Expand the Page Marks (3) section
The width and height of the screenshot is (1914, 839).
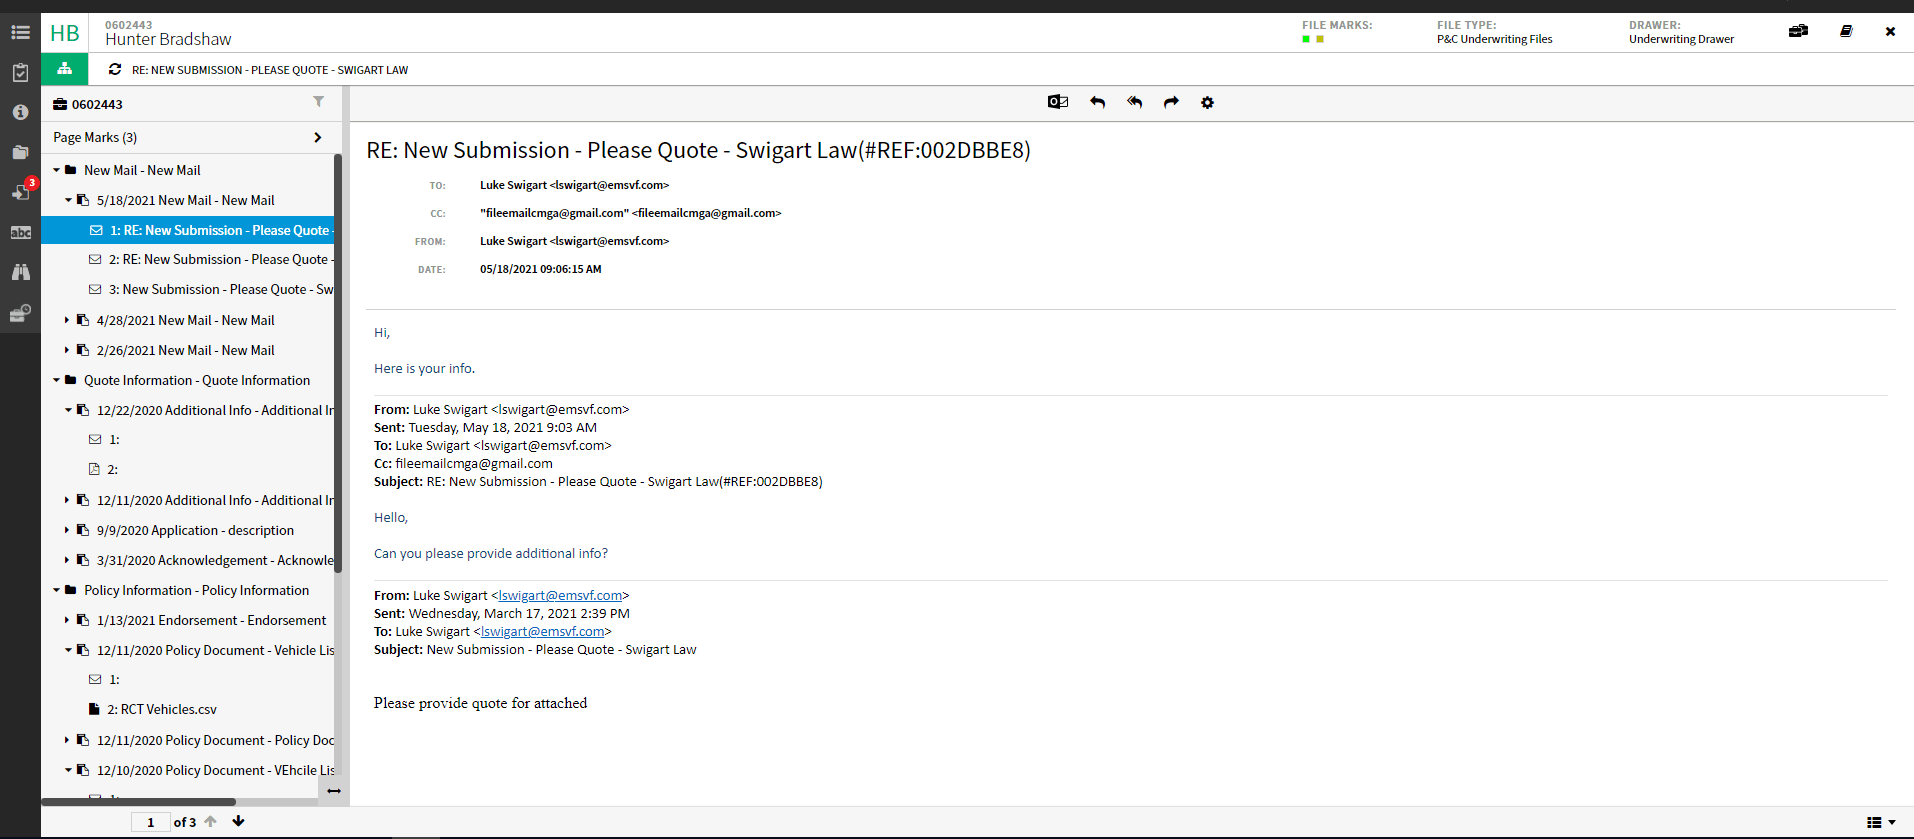pos(317,137)
